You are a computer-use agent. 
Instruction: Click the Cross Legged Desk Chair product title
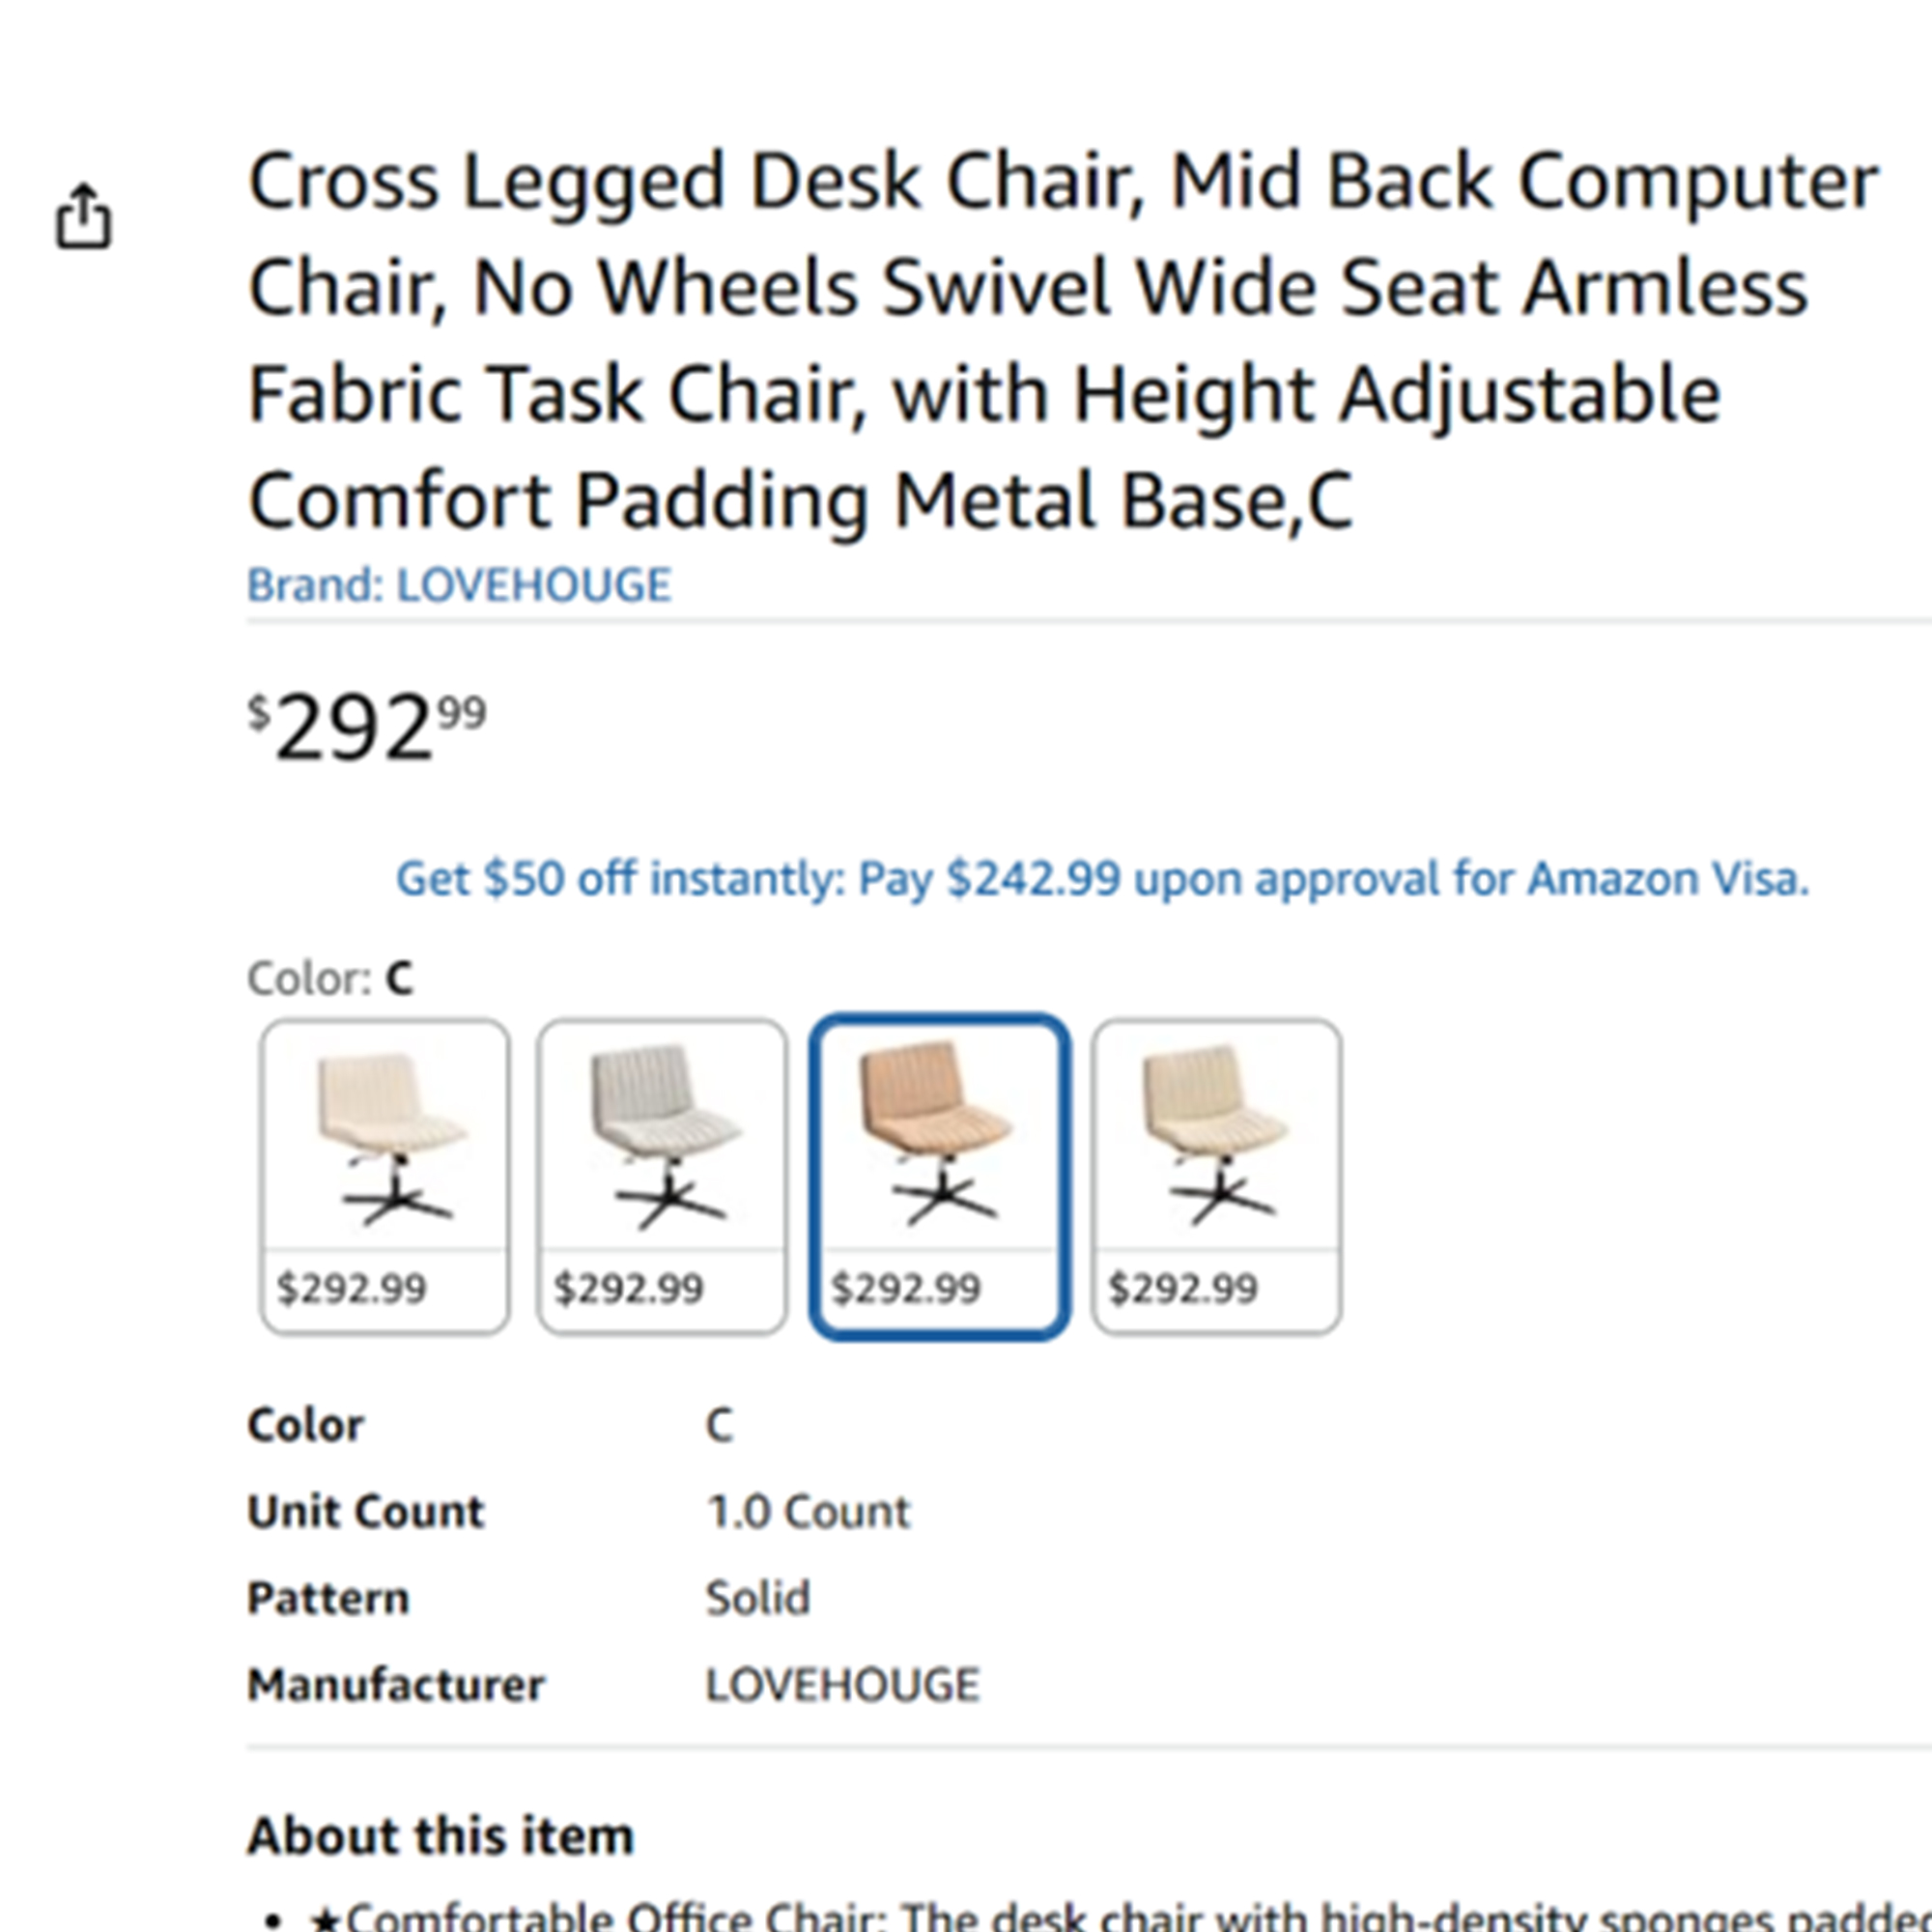click(x=1063, y=340)
